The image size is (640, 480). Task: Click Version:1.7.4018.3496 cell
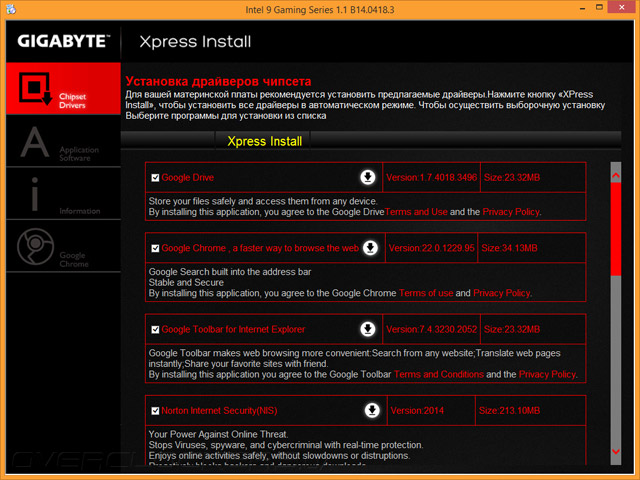pyautogui.click(x=431, y=178)
